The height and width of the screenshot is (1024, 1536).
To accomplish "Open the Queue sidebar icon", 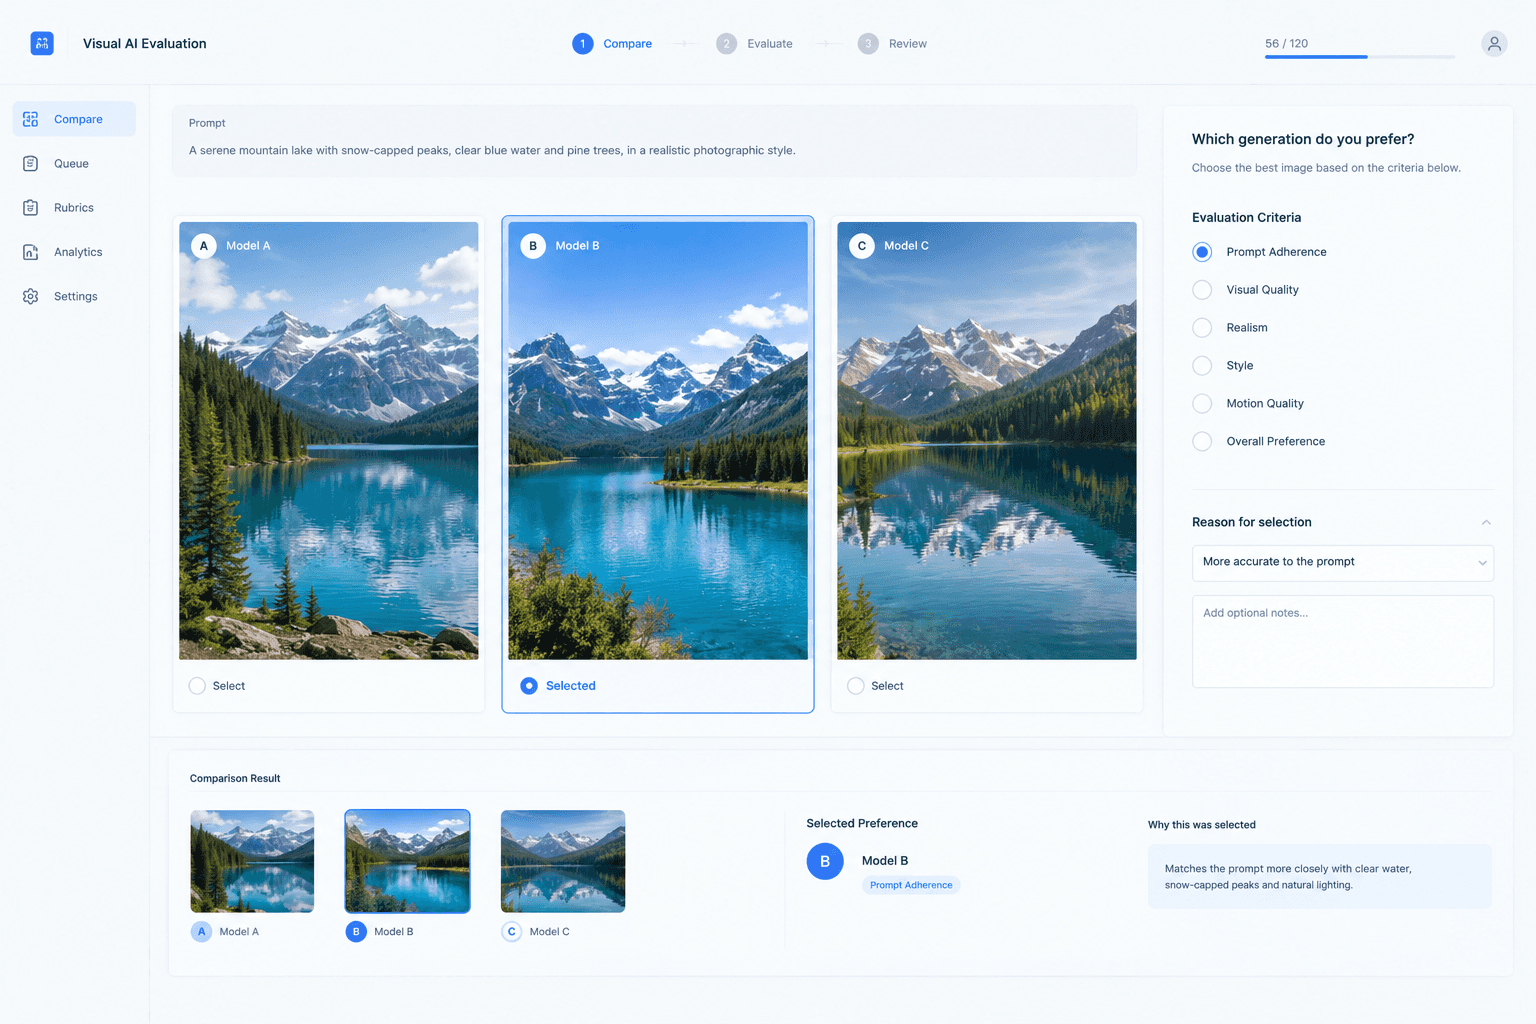I will click(31, 163).
